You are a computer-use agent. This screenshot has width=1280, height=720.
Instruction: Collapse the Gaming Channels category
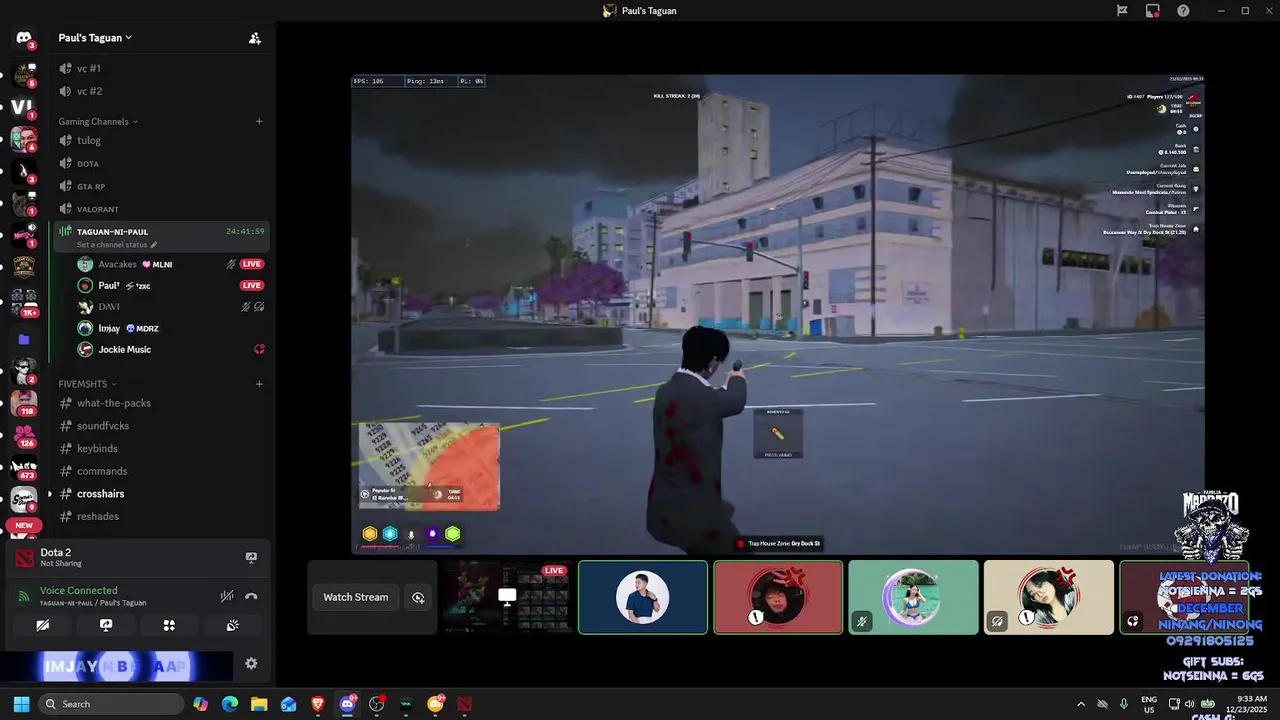[x=98, y=121]
